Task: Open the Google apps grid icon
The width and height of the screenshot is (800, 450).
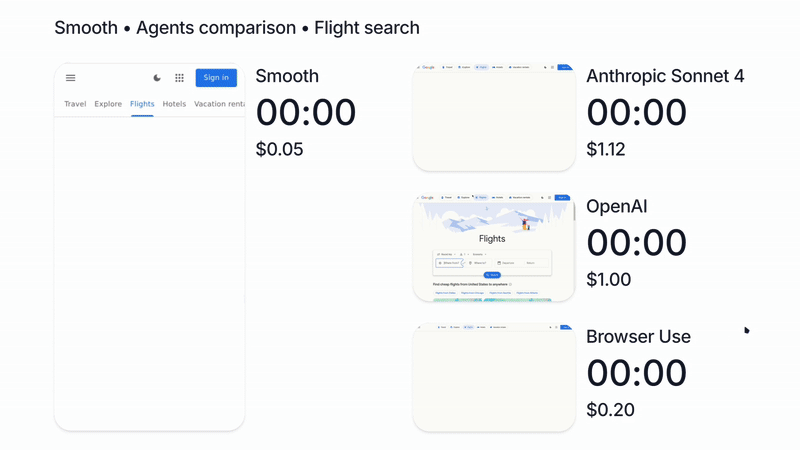Action: click(180, 78)
